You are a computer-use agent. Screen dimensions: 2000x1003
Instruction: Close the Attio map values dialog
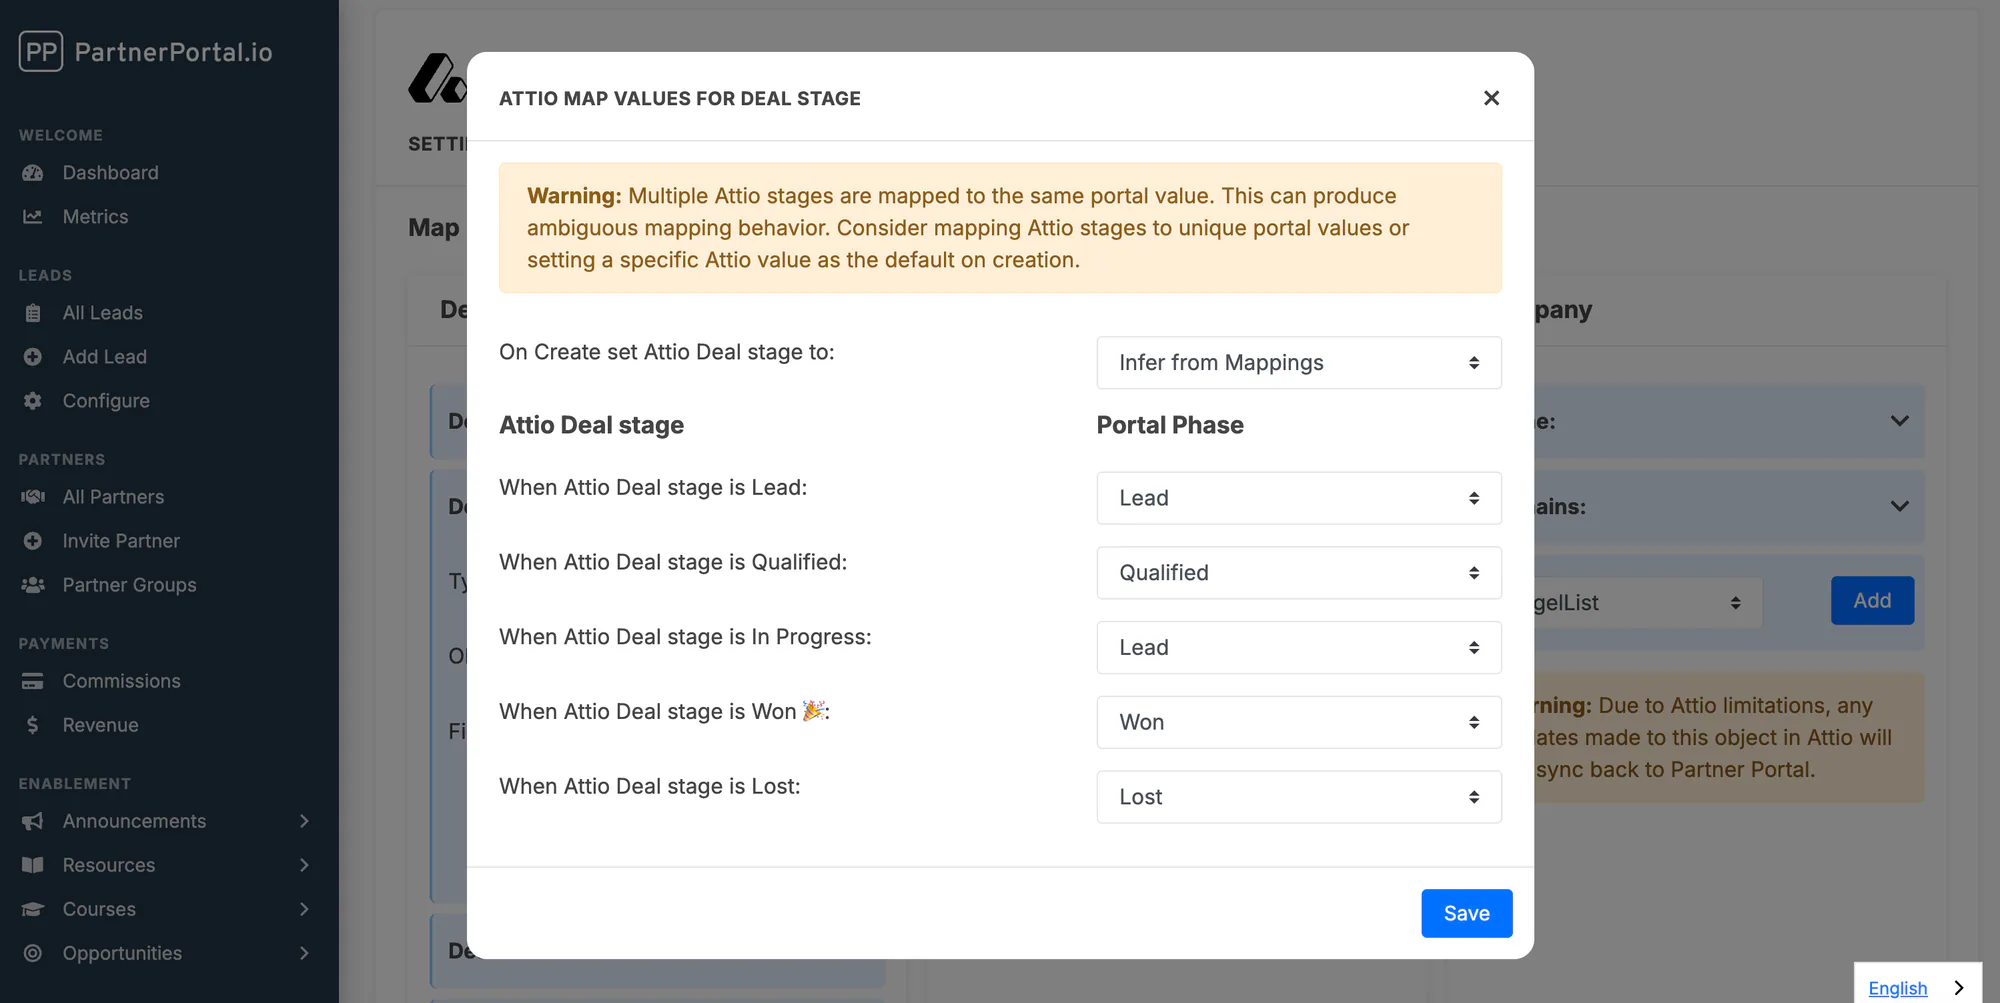pyautogui.click(x=1491, y=98)
